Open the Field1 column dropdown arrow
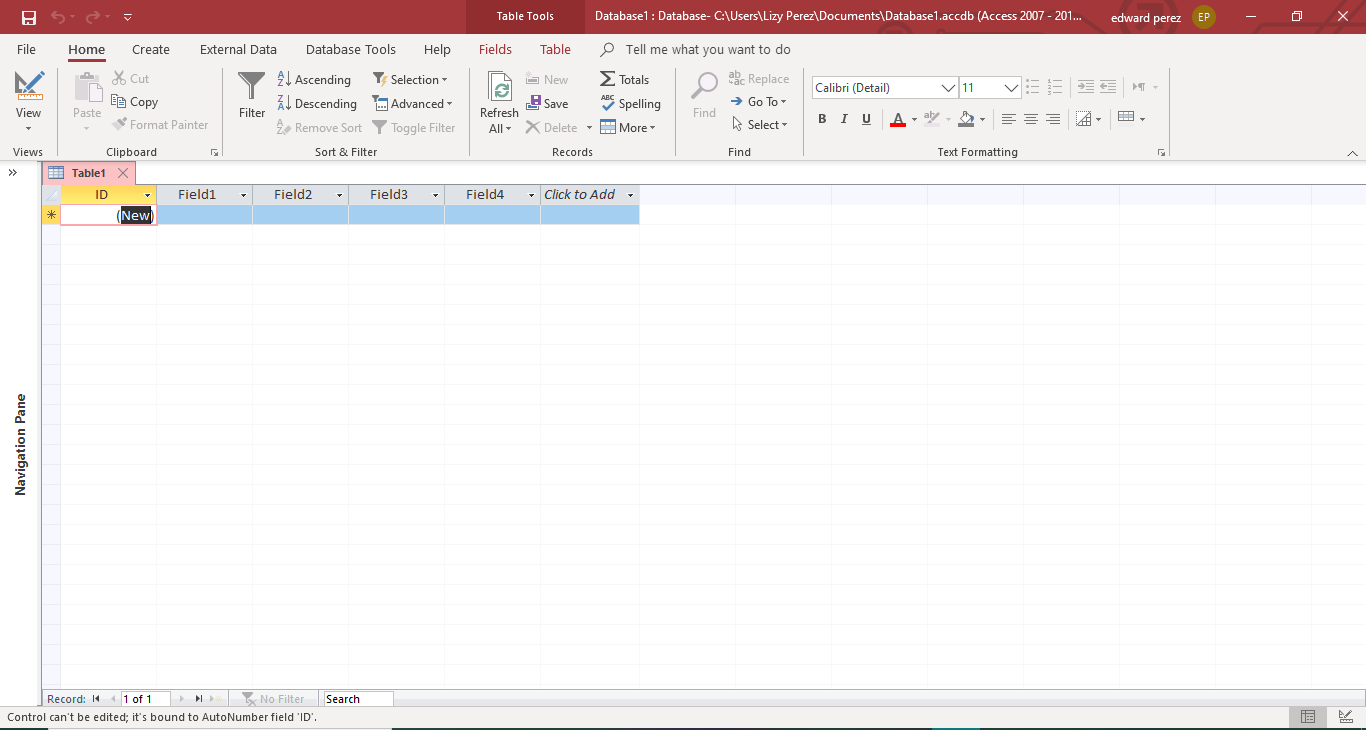1366x730 pixels. point(242,195)
